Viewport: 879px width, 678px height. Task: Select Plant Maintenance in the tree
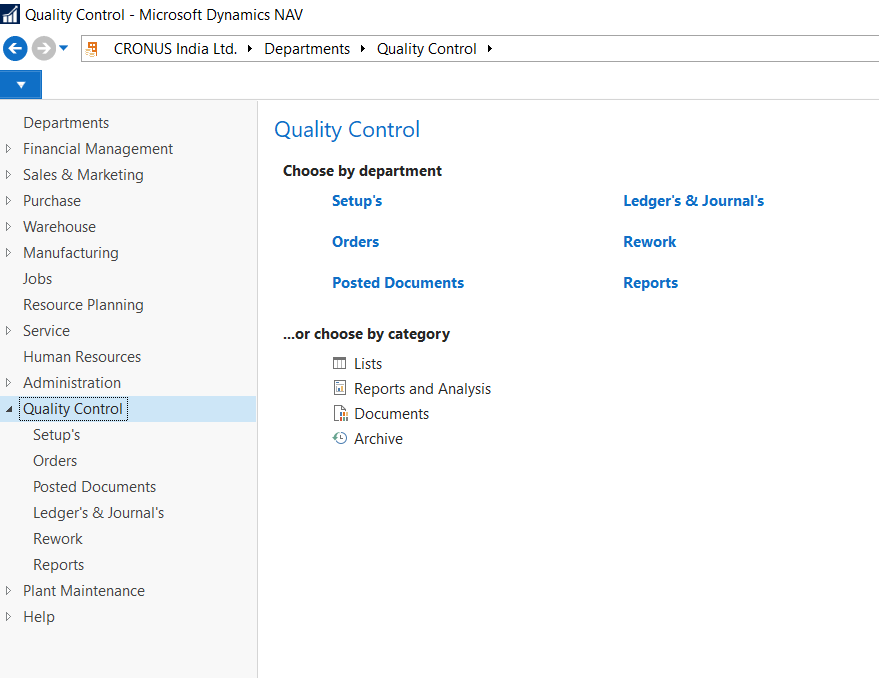tap(84, 591)
